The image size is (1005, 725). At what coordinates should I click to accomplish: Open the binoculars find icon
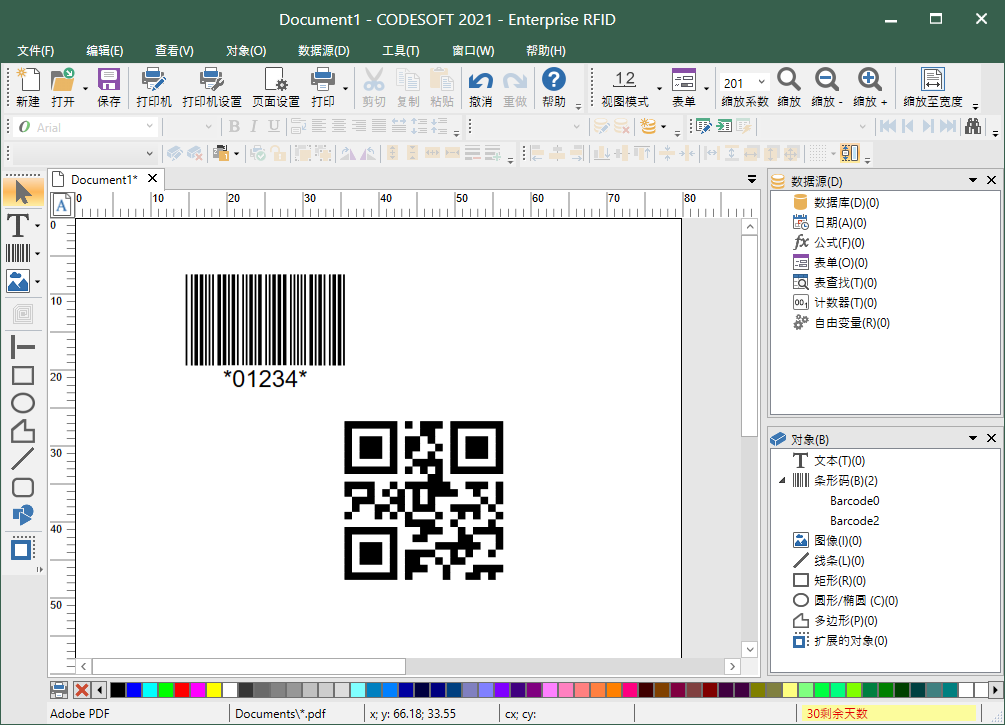pos(973,126)
